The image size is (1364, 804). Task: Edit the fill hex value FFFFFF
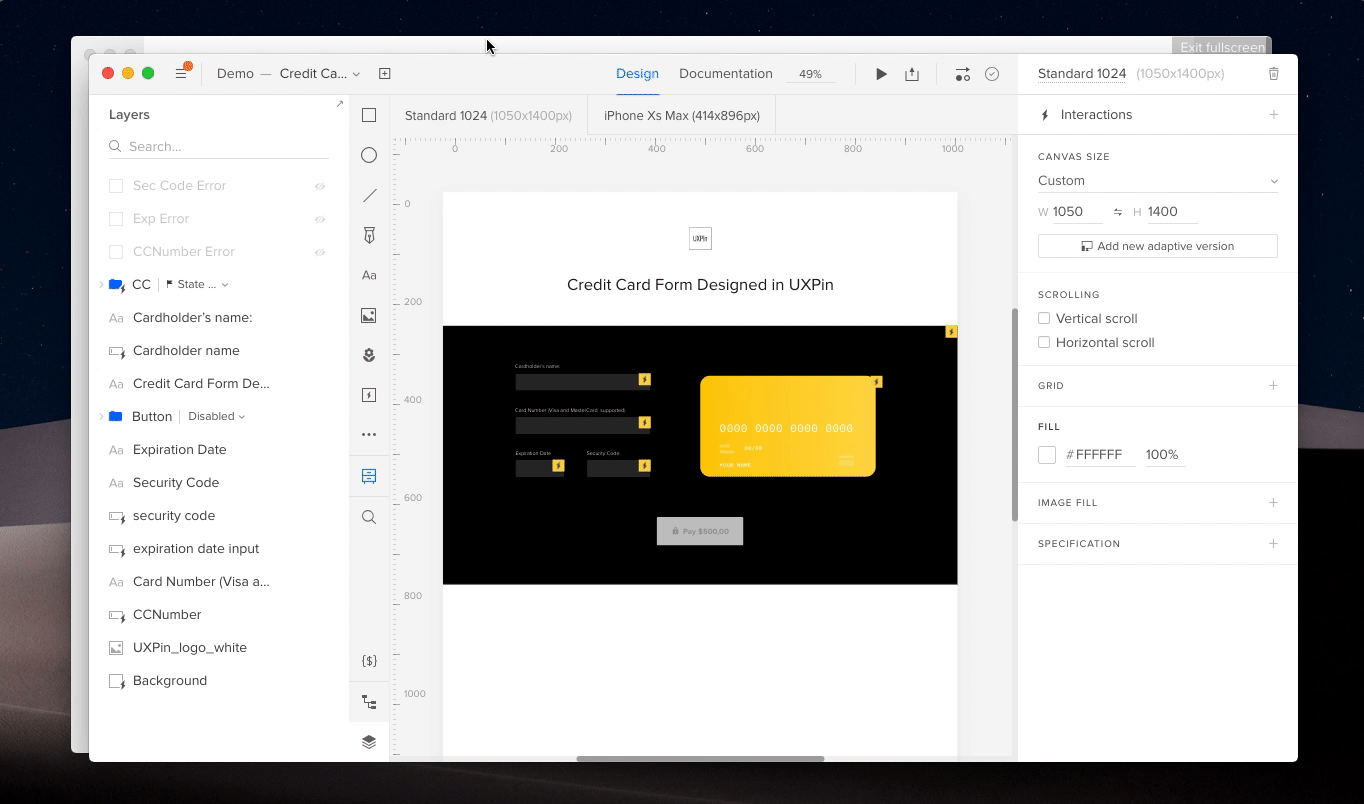click(x=1099, y=455)
